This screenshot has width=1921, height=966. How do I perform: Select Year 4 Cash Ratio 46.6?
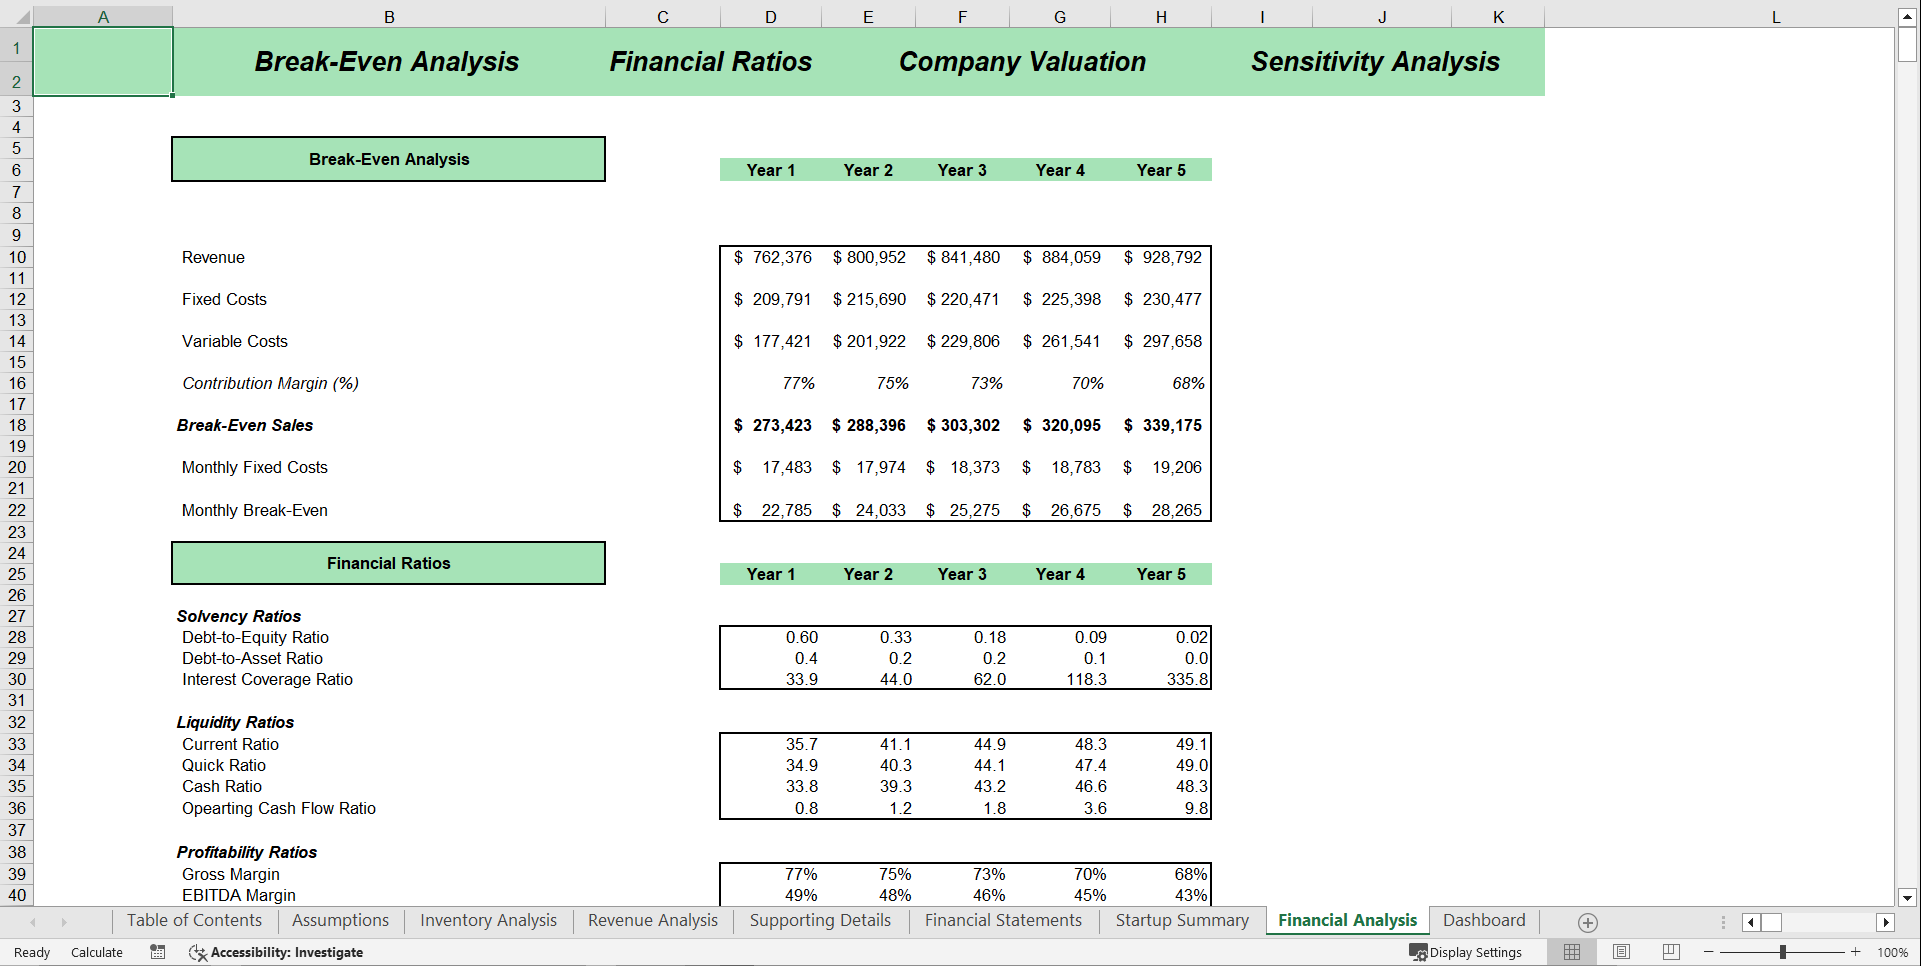point(1060,786)
